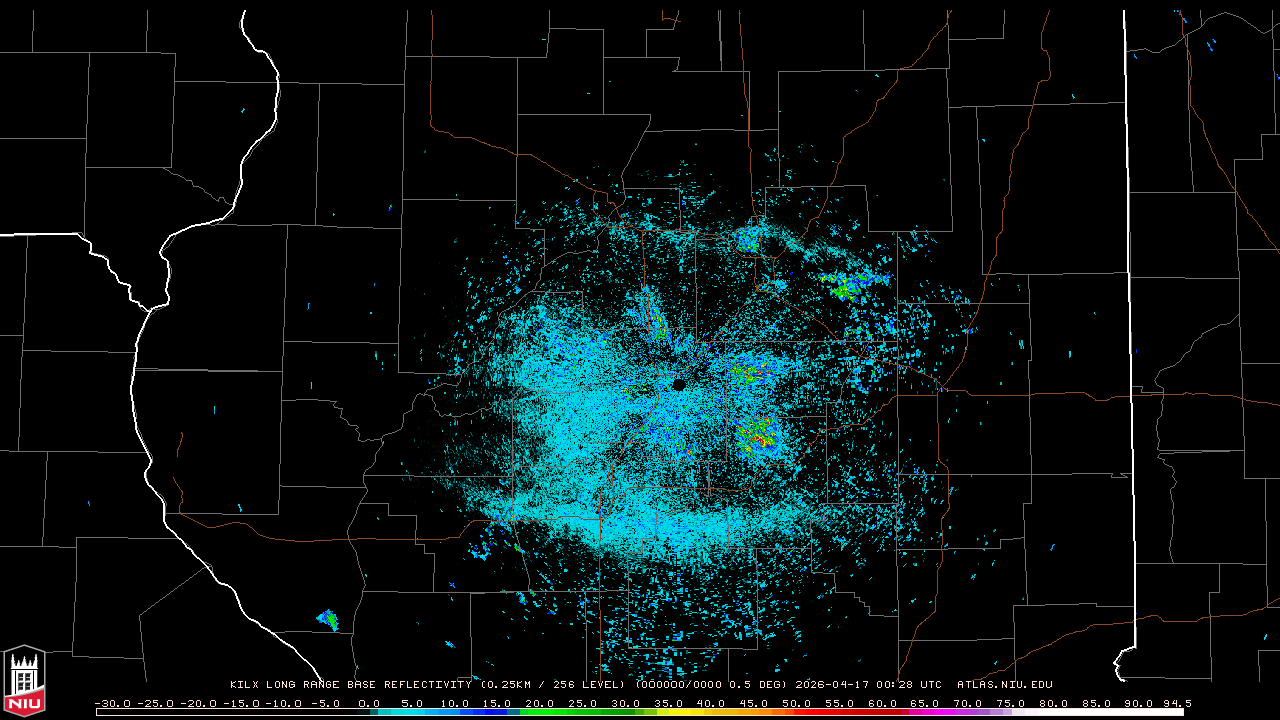Viewport: 1280px width, 720px height.
Task: Click the 2026-04-17 00:28 UTC timestamp
Action: (868, 685)
